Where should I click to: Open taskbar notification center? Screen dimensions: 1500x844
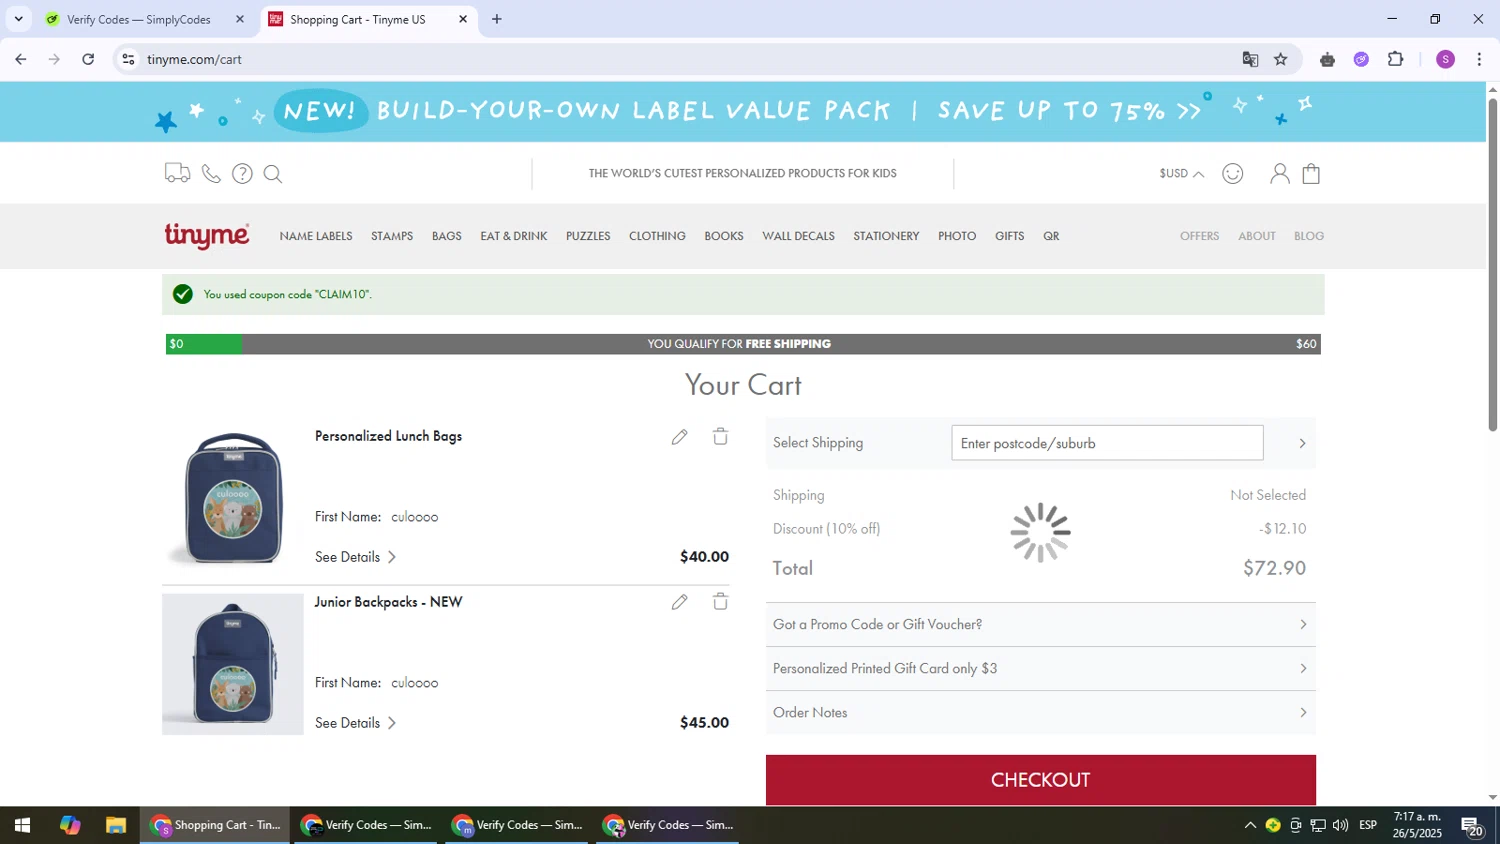pyautogui.click(x=1472, y=826)
